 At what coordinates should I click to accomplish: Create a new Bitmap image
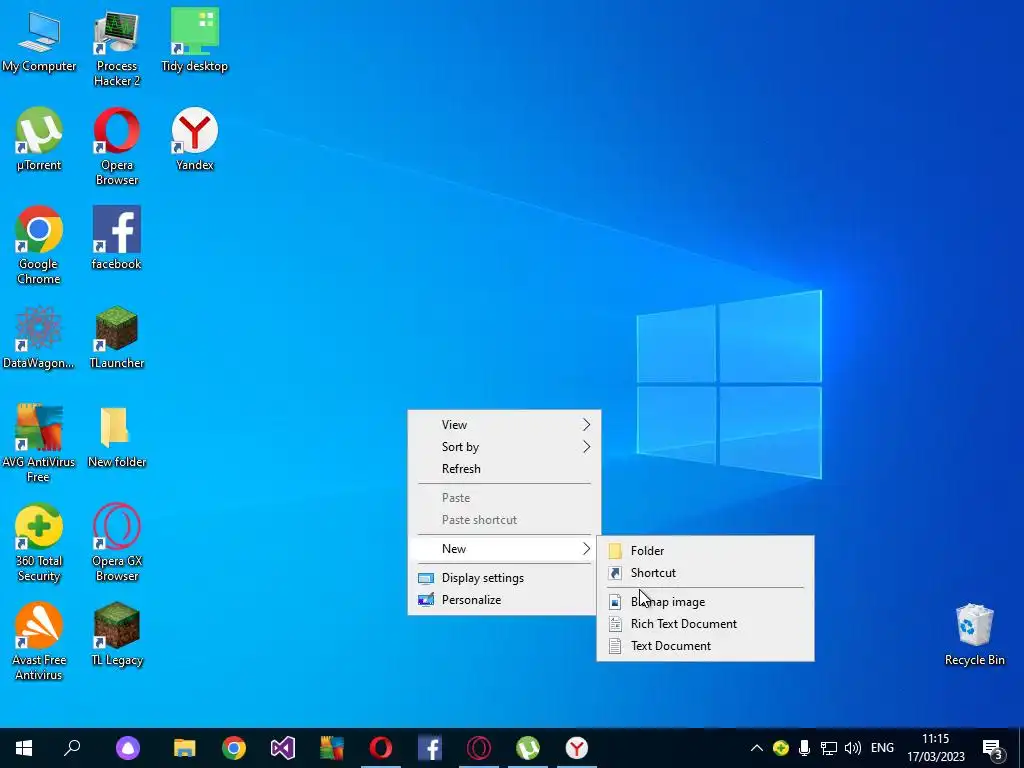tap(705, 602)
